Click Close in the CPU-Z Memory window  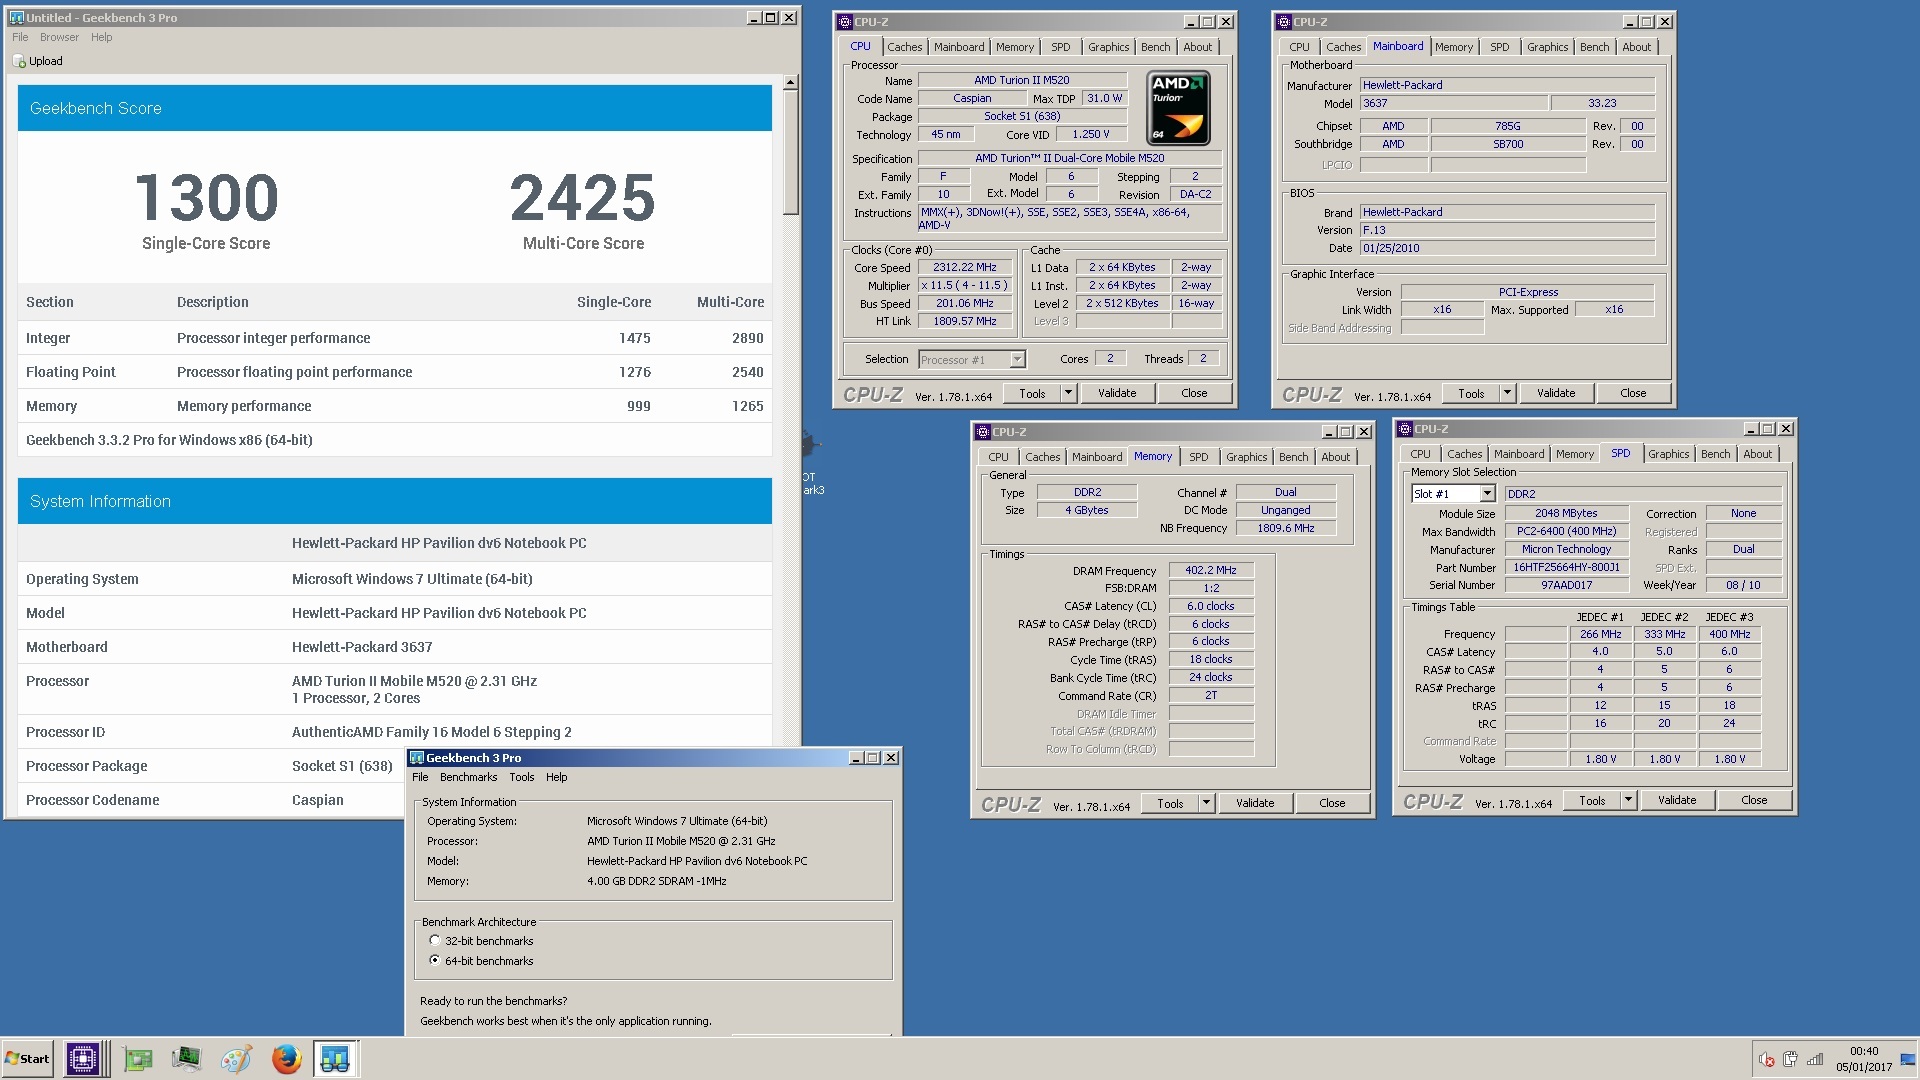[x=1332, y=803]
